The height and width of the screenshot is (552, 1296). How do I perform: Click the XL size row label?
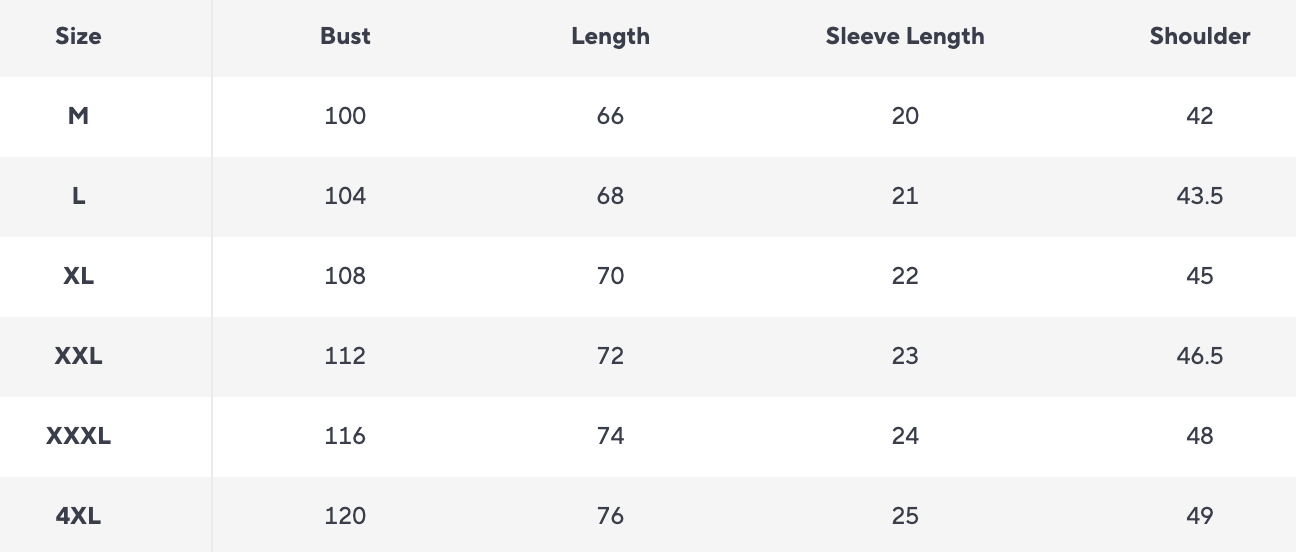point(78,276)
